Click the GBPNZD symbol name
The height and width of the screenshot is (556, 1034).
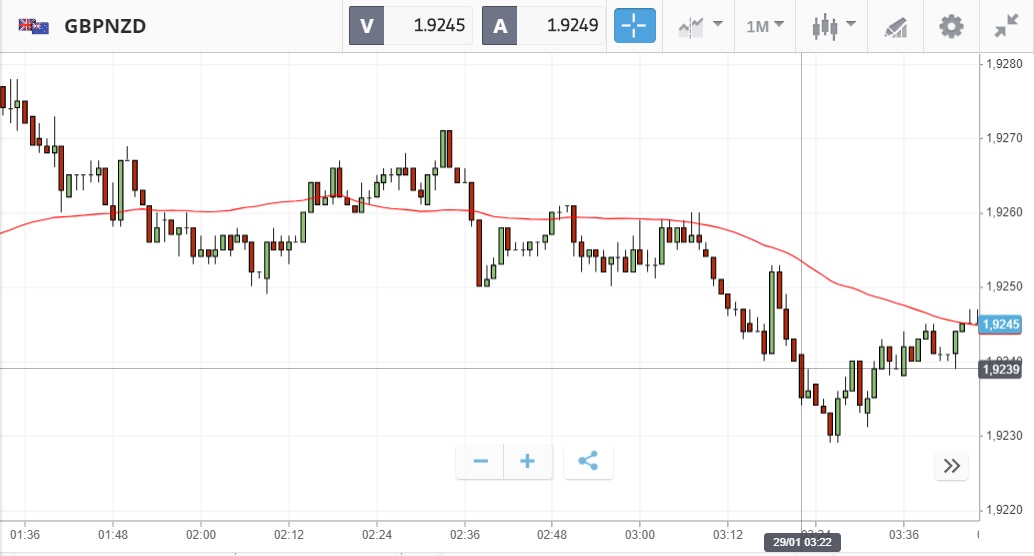click(x=105, y=26)
